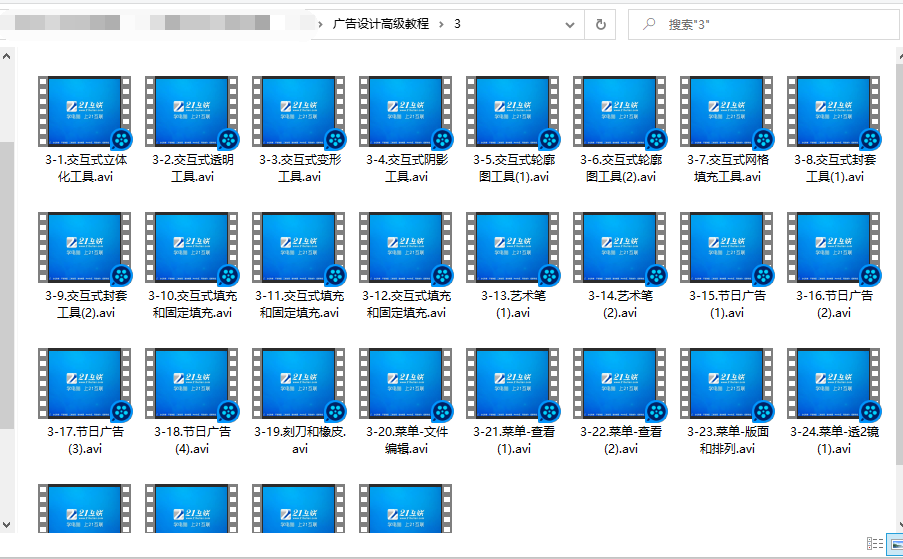Click left pane scroll down arrow

6,525
